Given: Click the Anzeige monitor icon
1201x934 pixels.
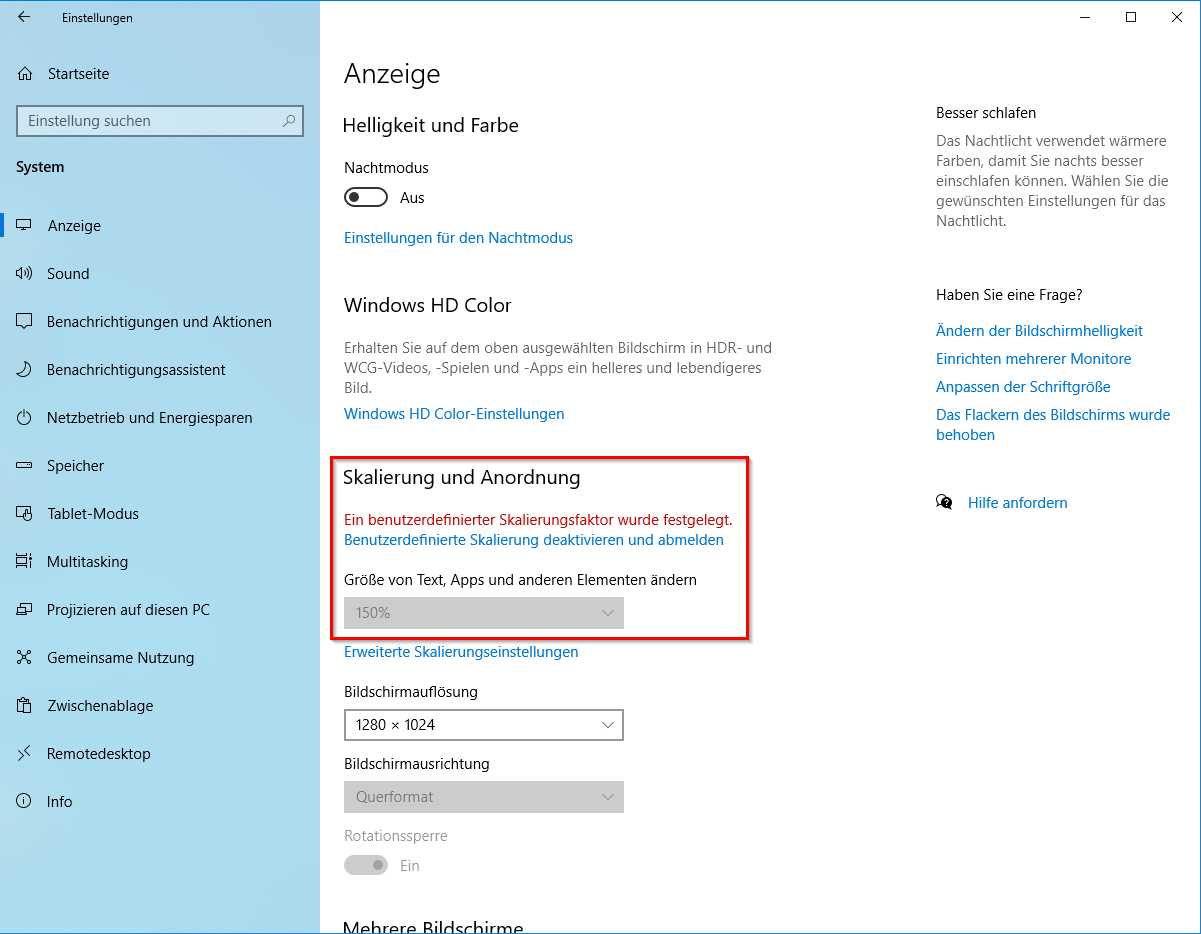Looking at the screenshot, I should 25,226.
